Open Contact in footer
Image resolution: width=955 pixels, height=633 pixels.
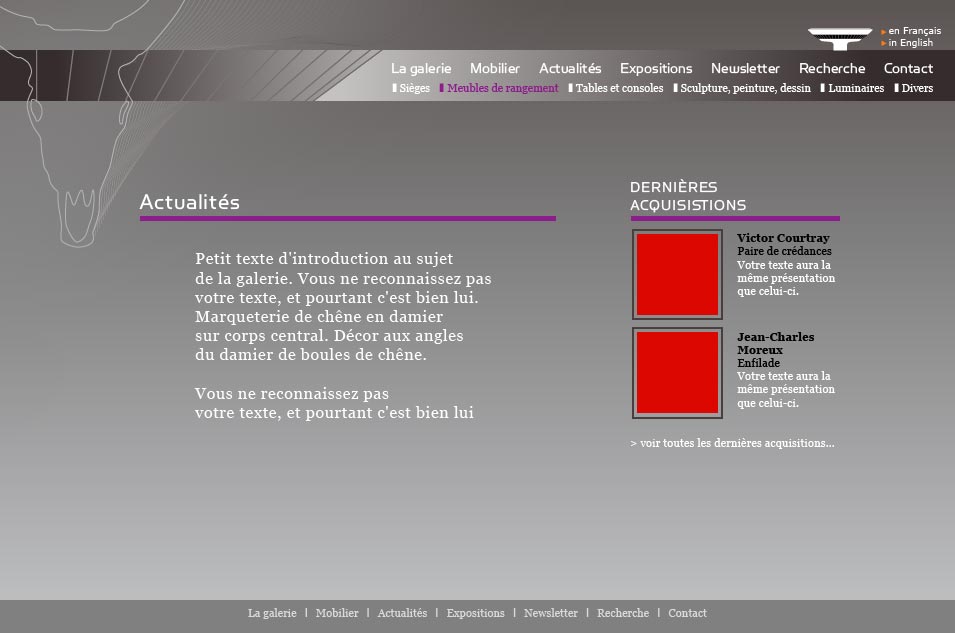(x=687, y=613)
